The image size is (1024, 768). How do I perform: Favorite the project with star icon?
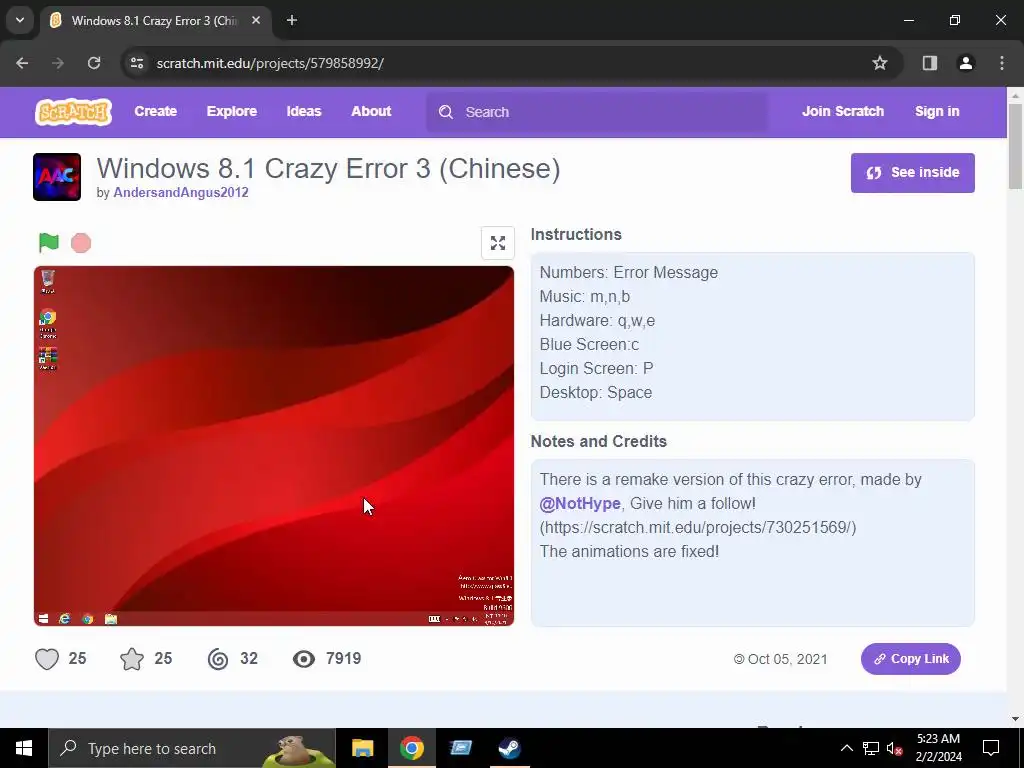[x=132, y=659]
